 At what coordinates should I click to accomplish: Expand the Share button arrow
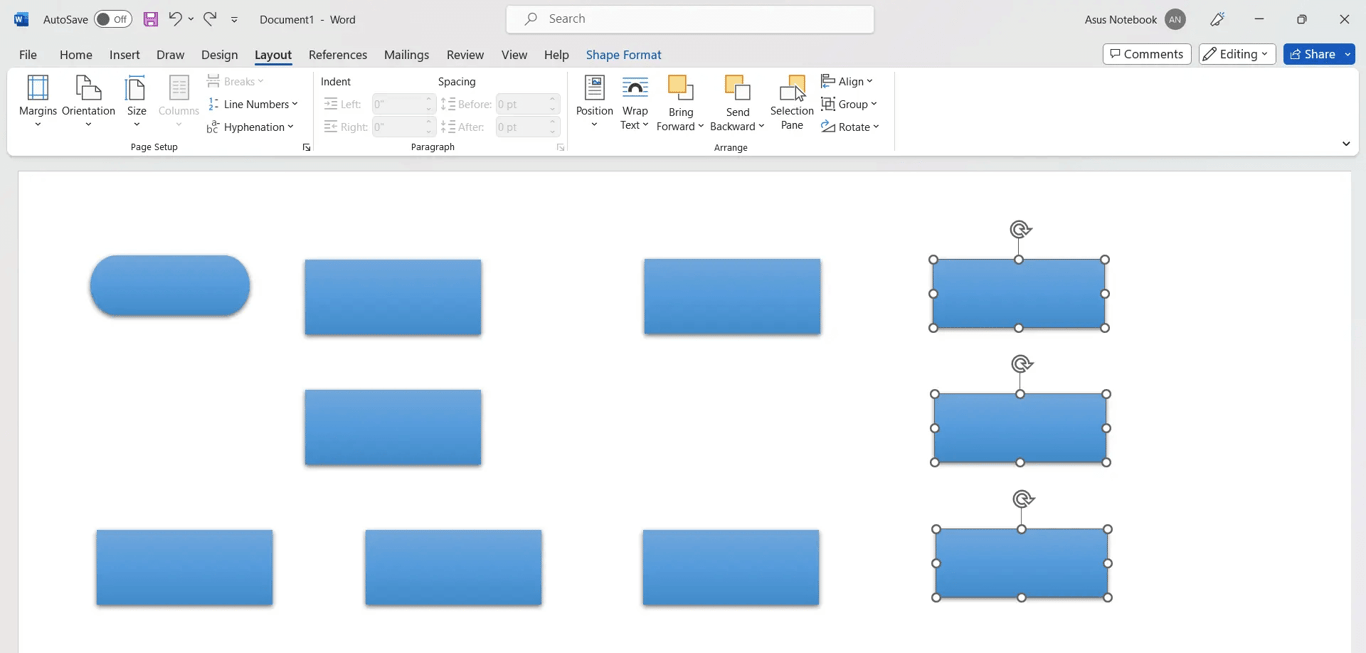(1348, 54)
